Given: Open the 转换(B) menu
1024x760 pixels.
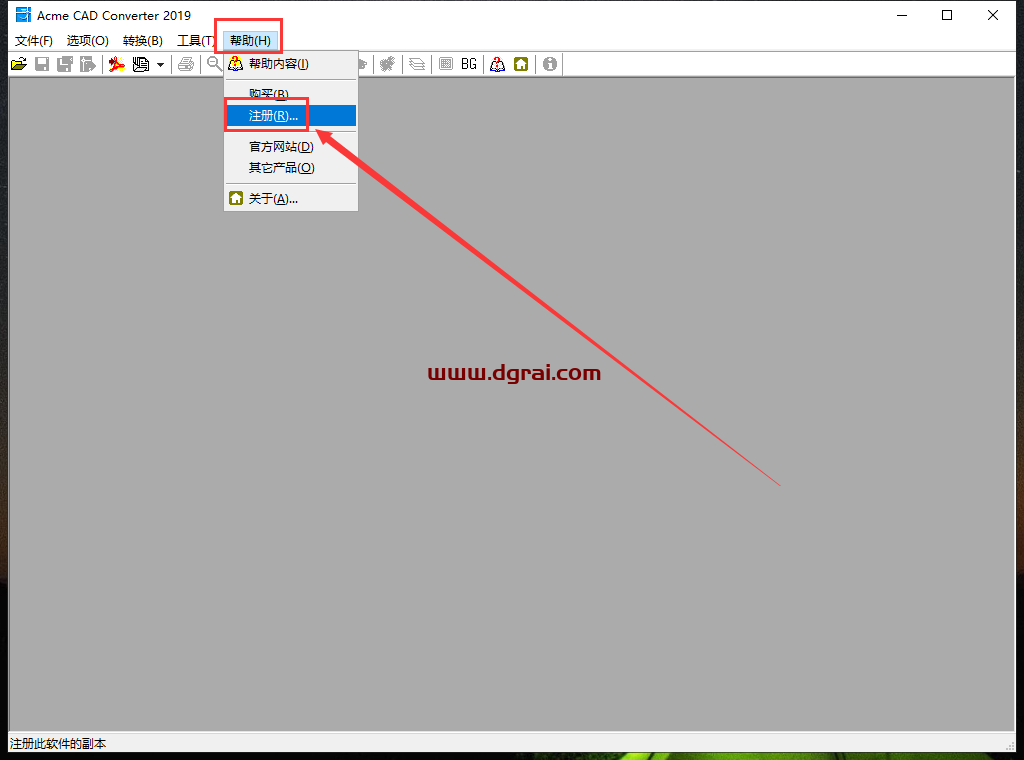Looking at the screenshot, I should coord(143,40).
